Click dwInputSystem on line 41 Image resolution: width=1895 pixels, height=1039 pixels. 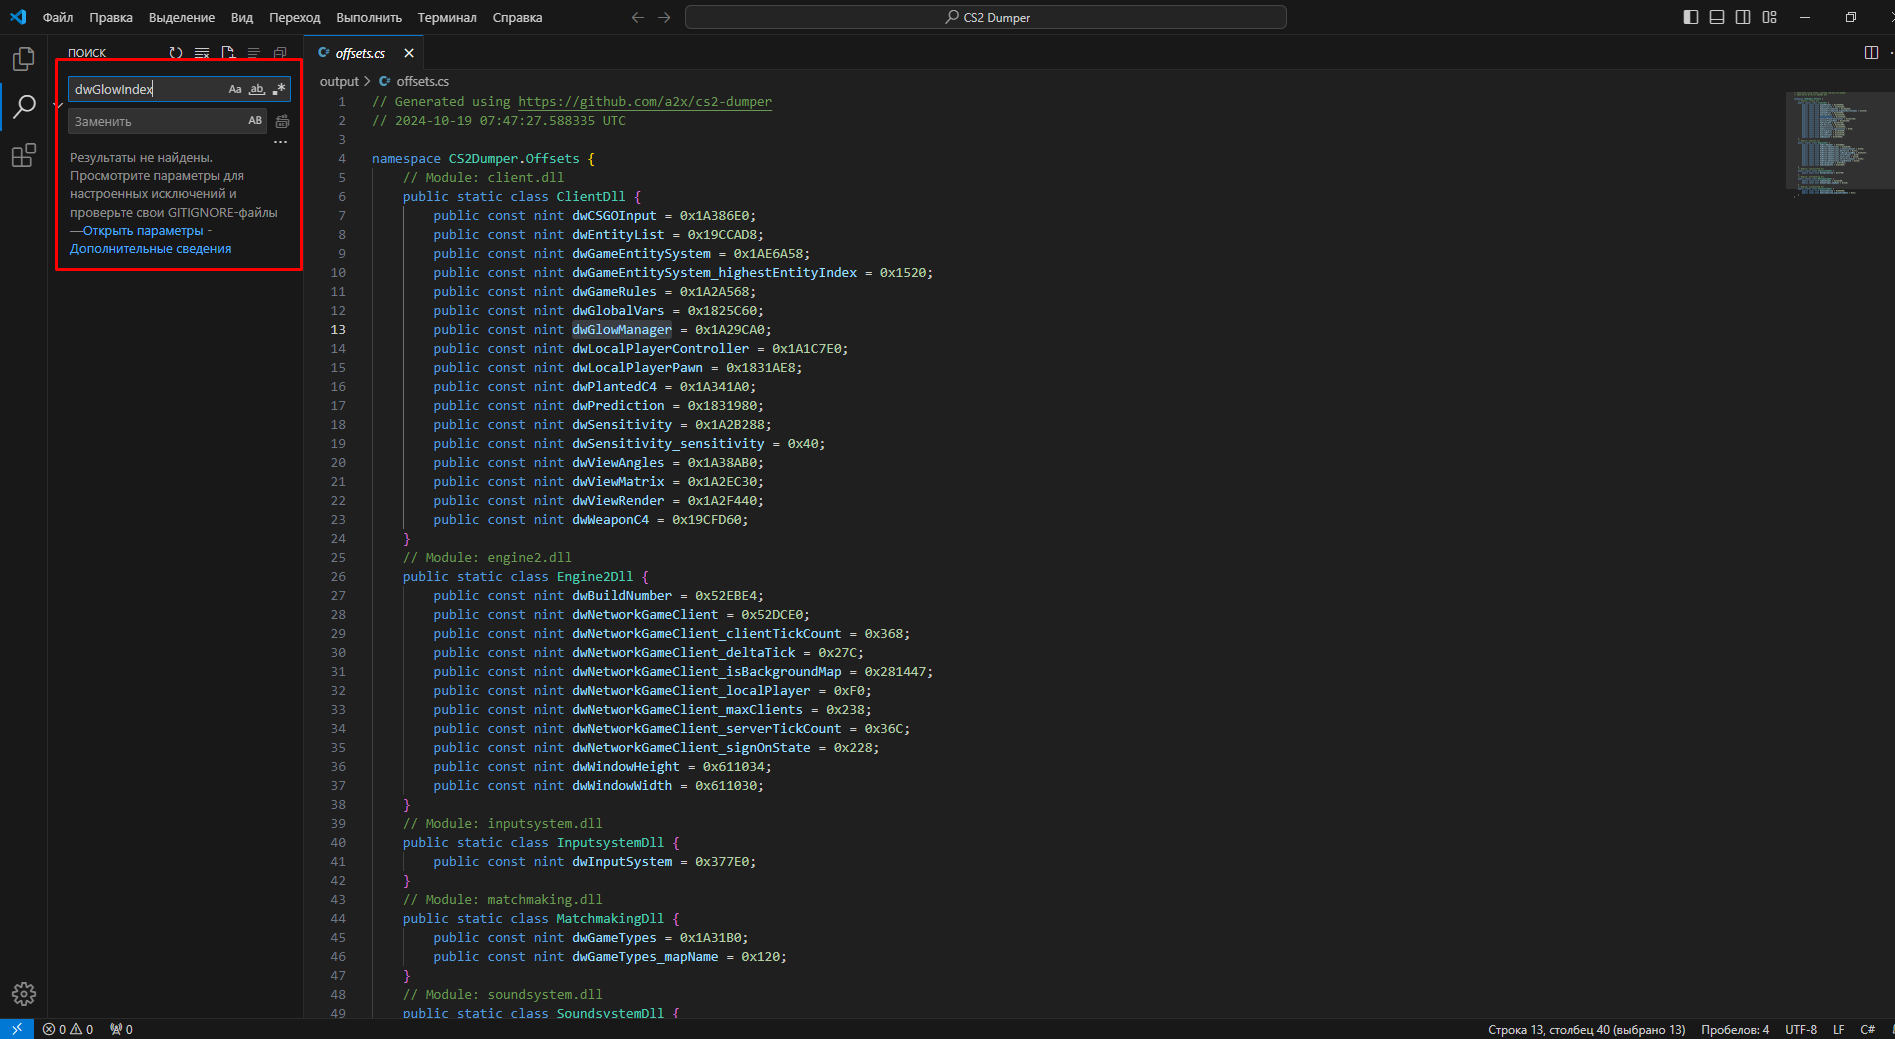pyautogui.click(x=622, y=862)
